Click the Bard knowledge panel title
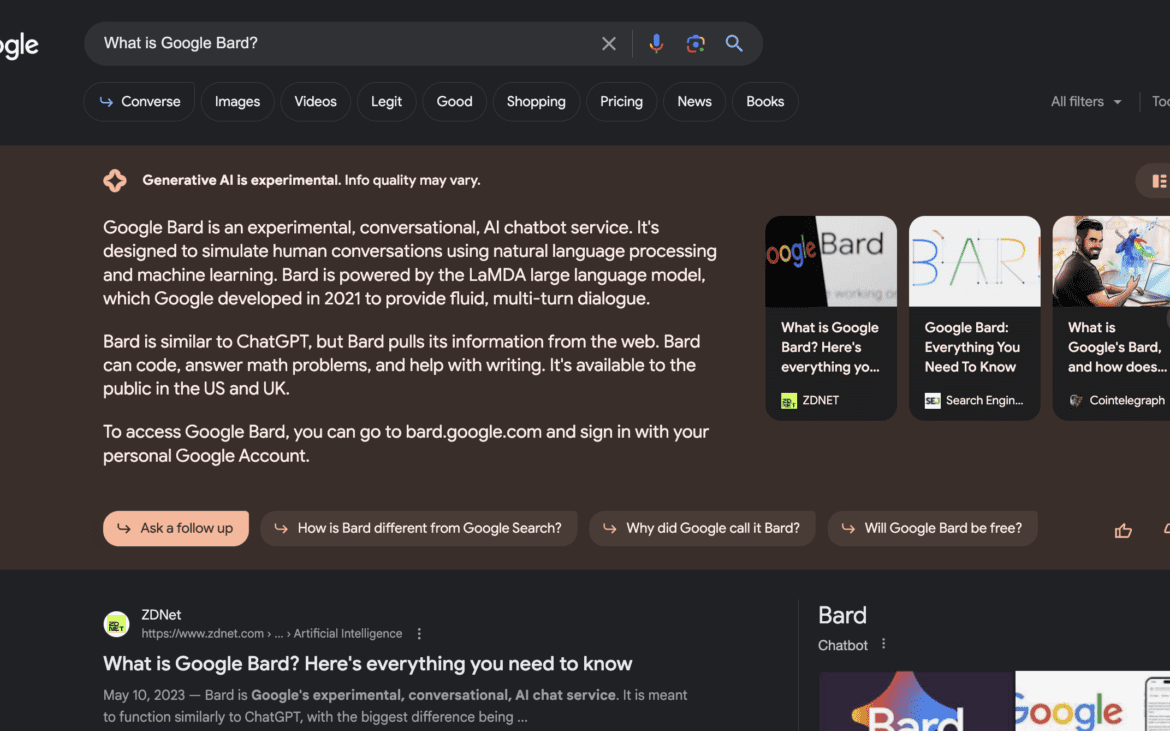The image size is (1170, 731). coord(842,615)
